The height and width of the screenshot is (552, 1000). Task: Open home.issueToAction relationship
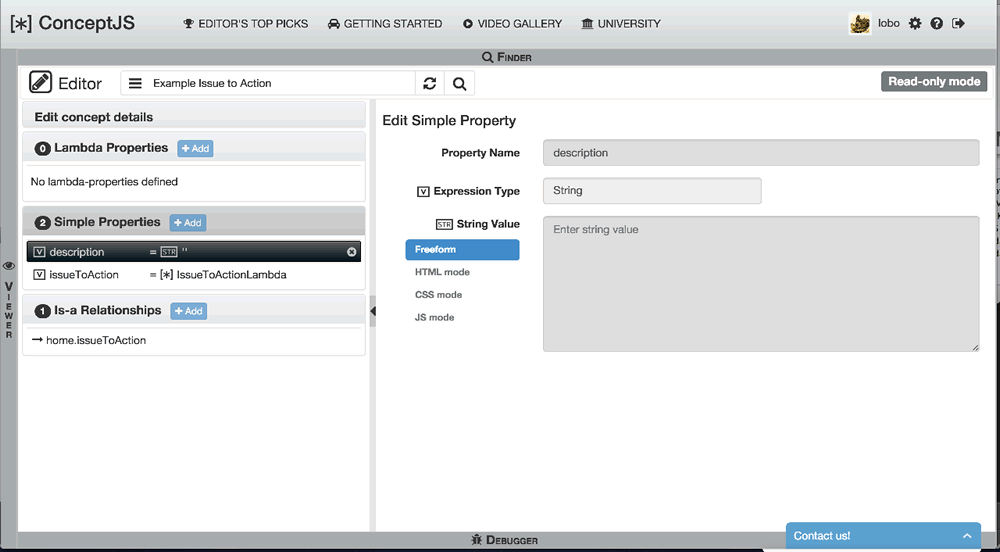[96, 340]
